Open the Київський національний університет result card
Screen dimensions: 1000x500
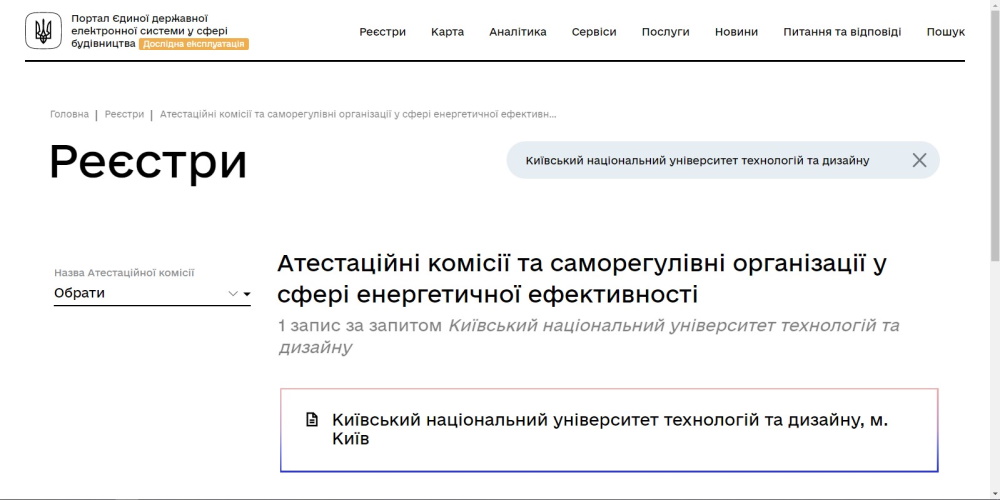(x=609, y=430)
